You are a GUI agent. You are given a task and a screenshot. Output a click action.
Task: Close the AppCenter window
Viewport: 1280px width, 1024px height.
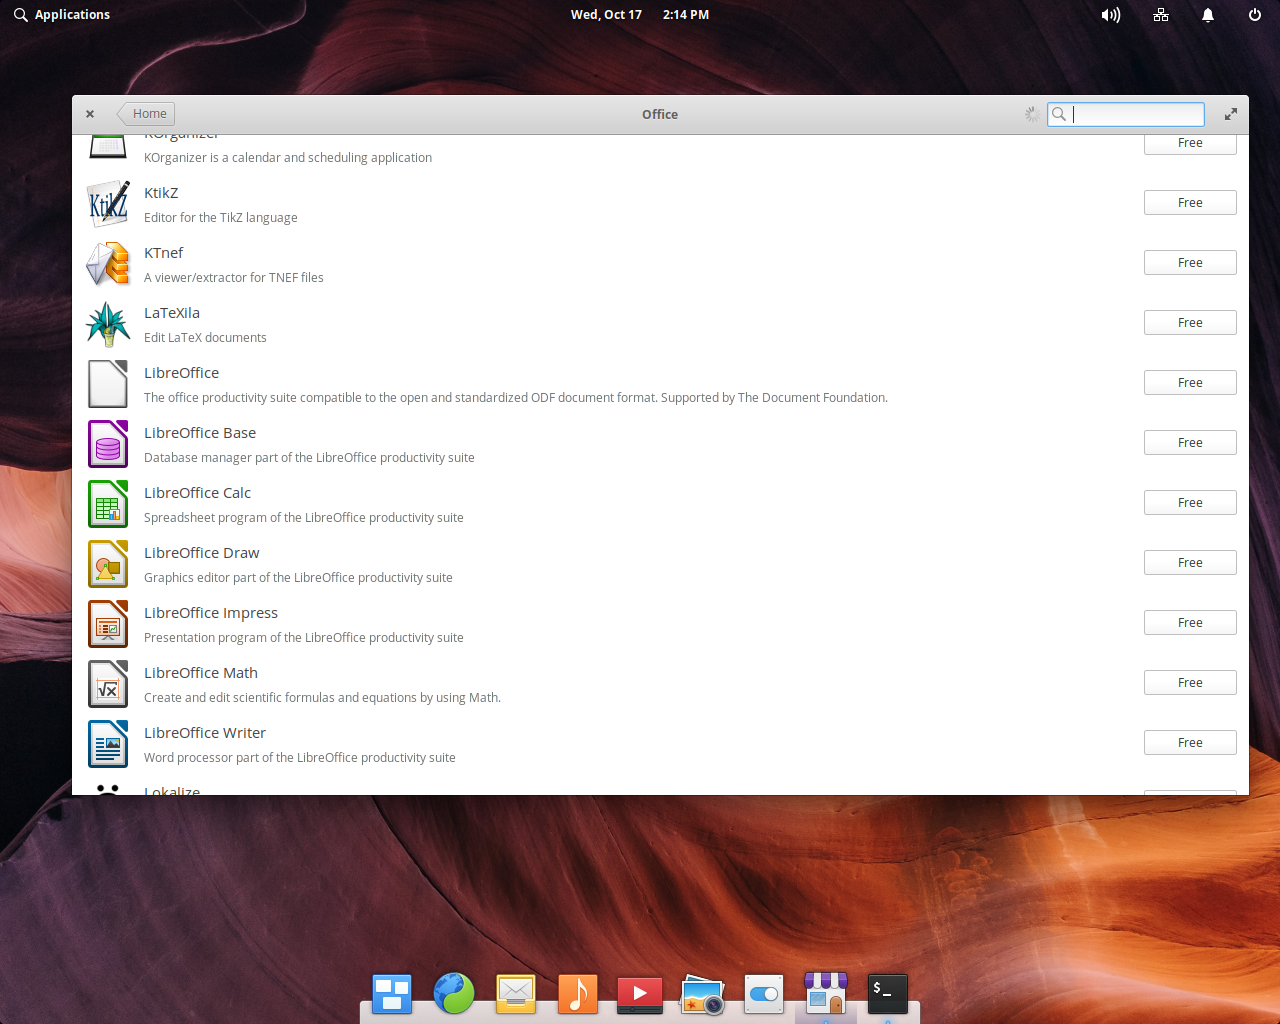click(x=90, y=114)
